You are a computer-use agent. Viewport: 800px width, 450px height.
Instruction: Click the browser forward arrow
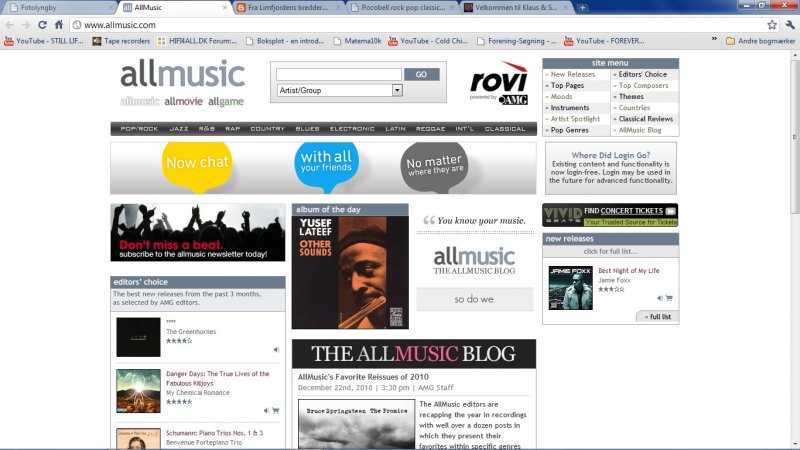coord(26,24)
